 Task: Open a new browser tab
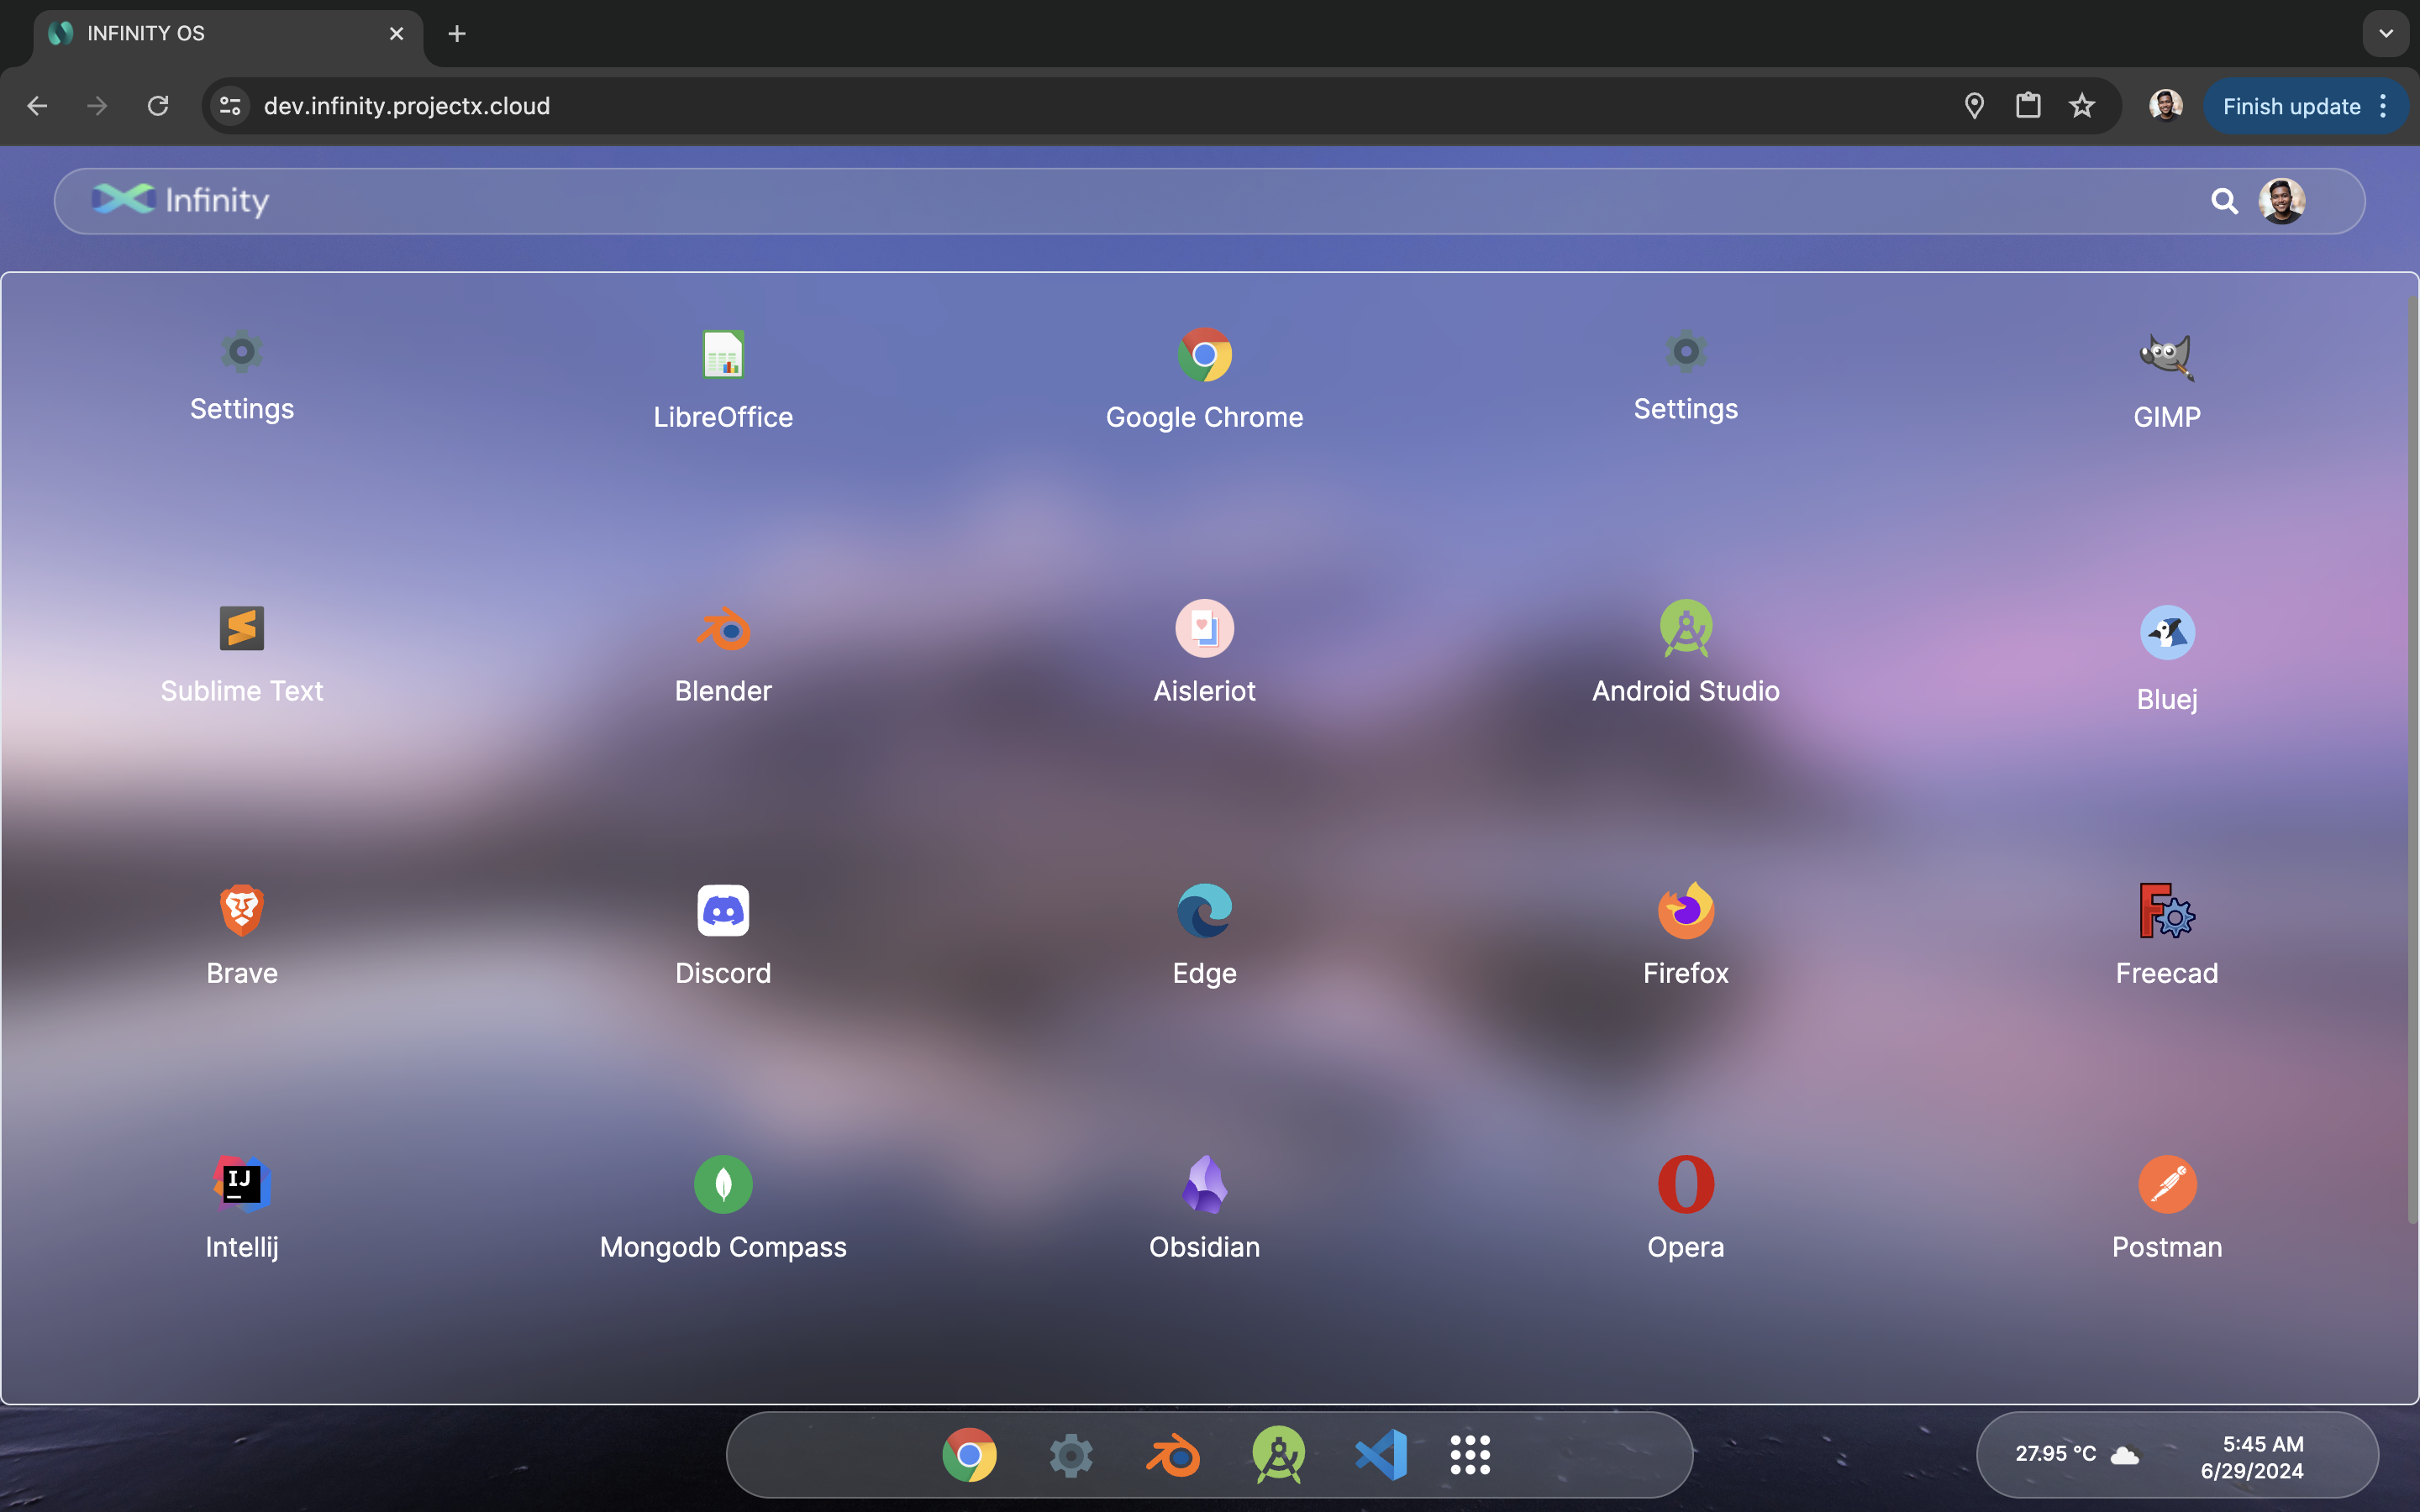457,34
